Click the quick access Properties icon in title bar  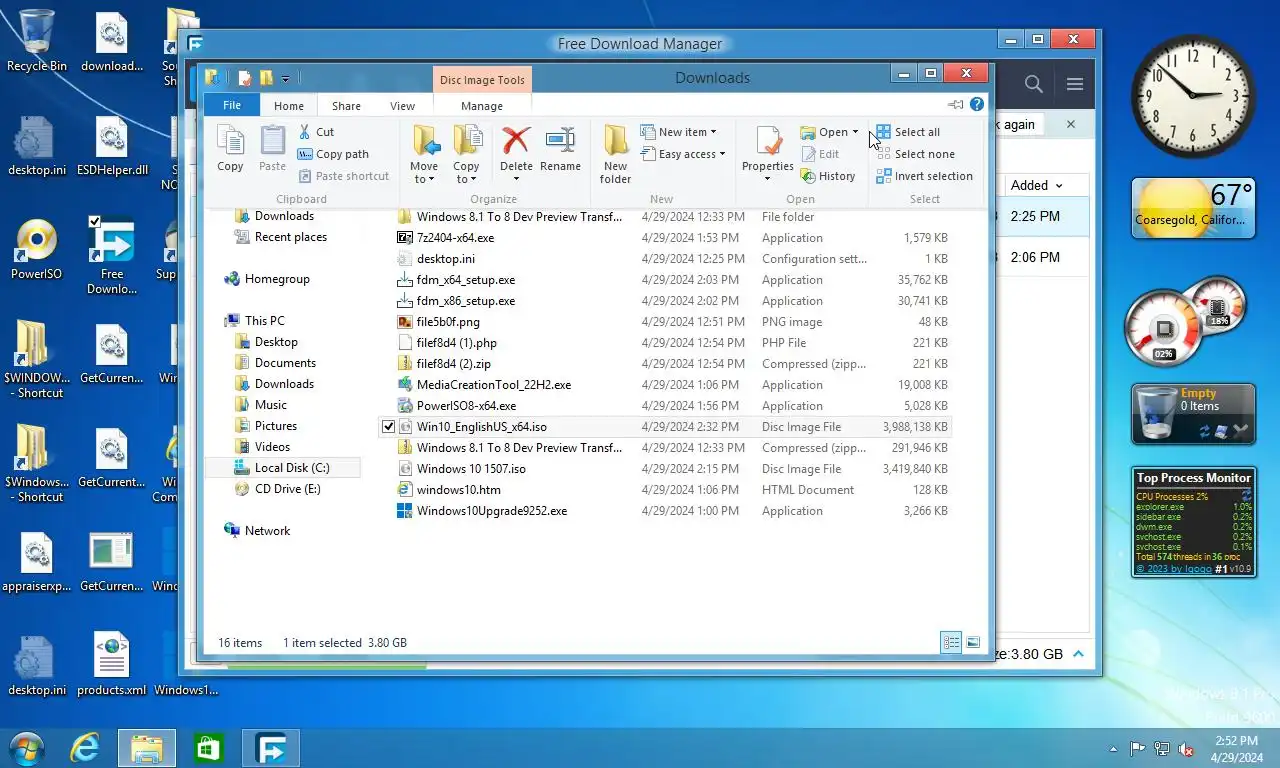click(x=244, y=77)
